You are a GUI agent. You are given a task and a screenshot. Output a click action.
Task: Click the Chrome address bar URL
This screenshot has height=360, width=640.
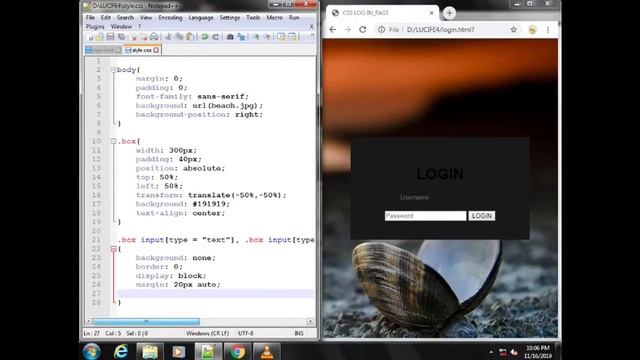440,29
